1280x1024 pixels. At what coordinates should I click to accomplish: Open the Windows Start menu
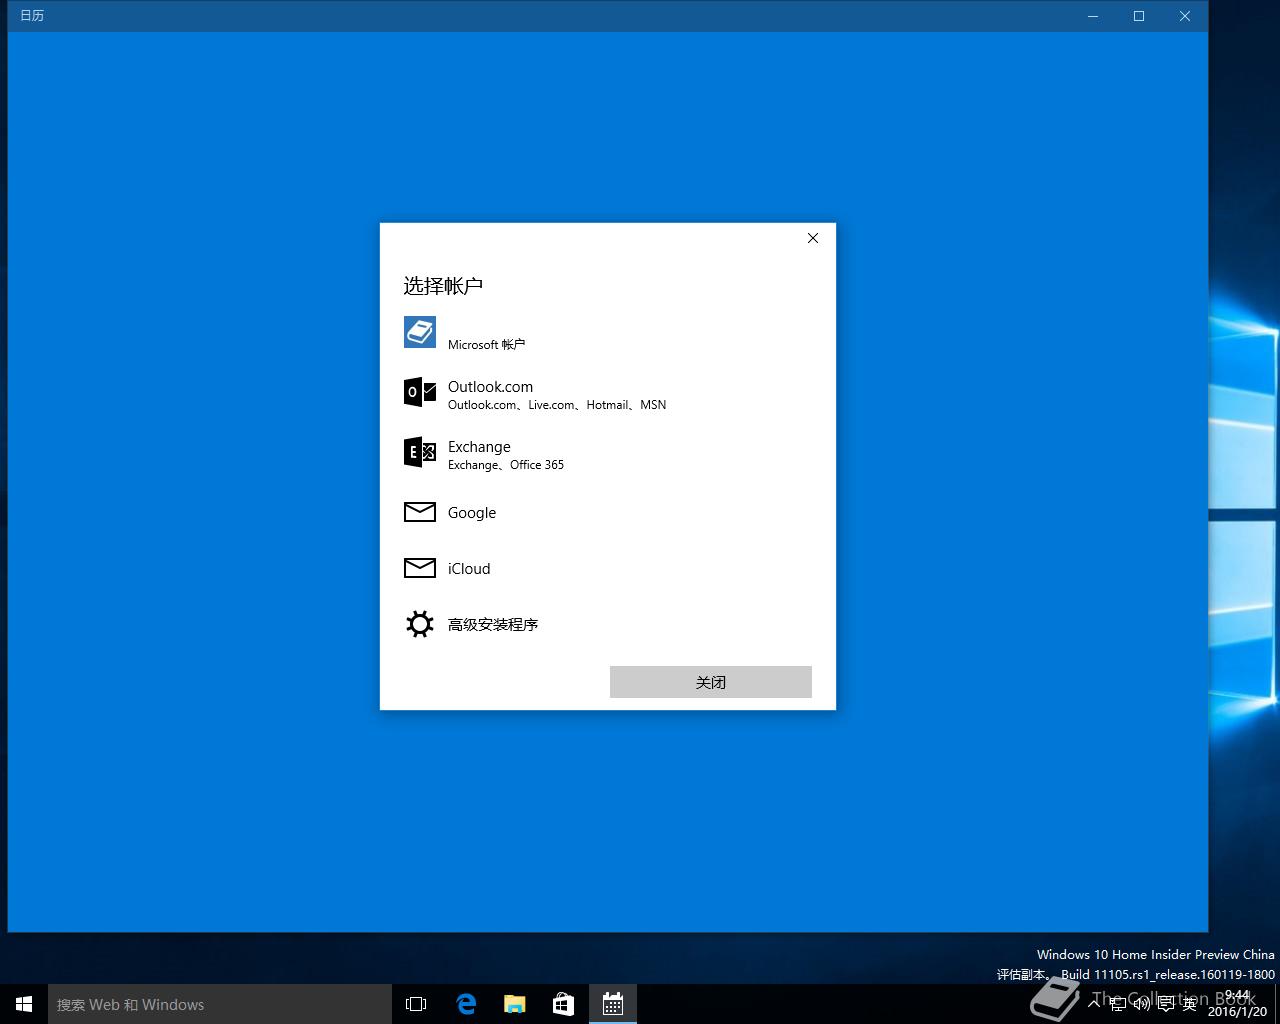[x=24, y=1004]
